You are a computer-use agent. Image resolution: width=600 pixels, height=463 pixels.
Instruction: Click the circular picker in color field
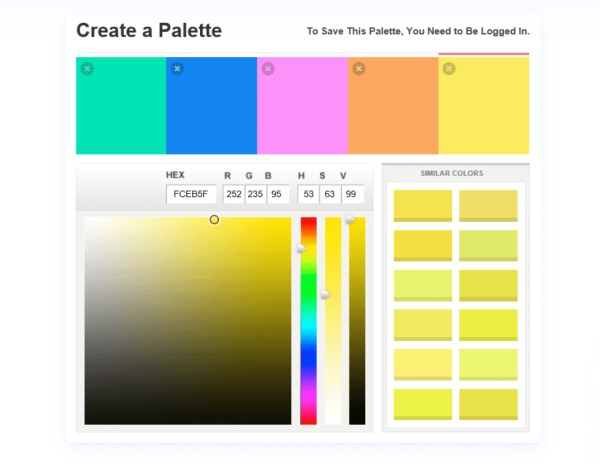pyautogui.click(x=214, y=220)
